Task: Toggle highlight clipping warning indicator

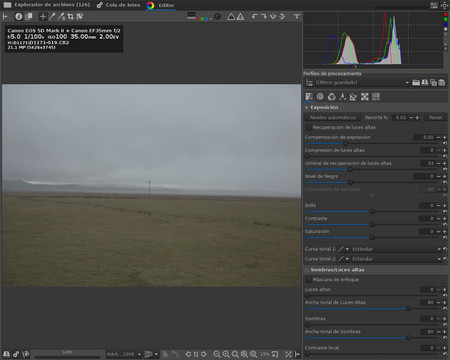Action: click(x=240, y=16)
